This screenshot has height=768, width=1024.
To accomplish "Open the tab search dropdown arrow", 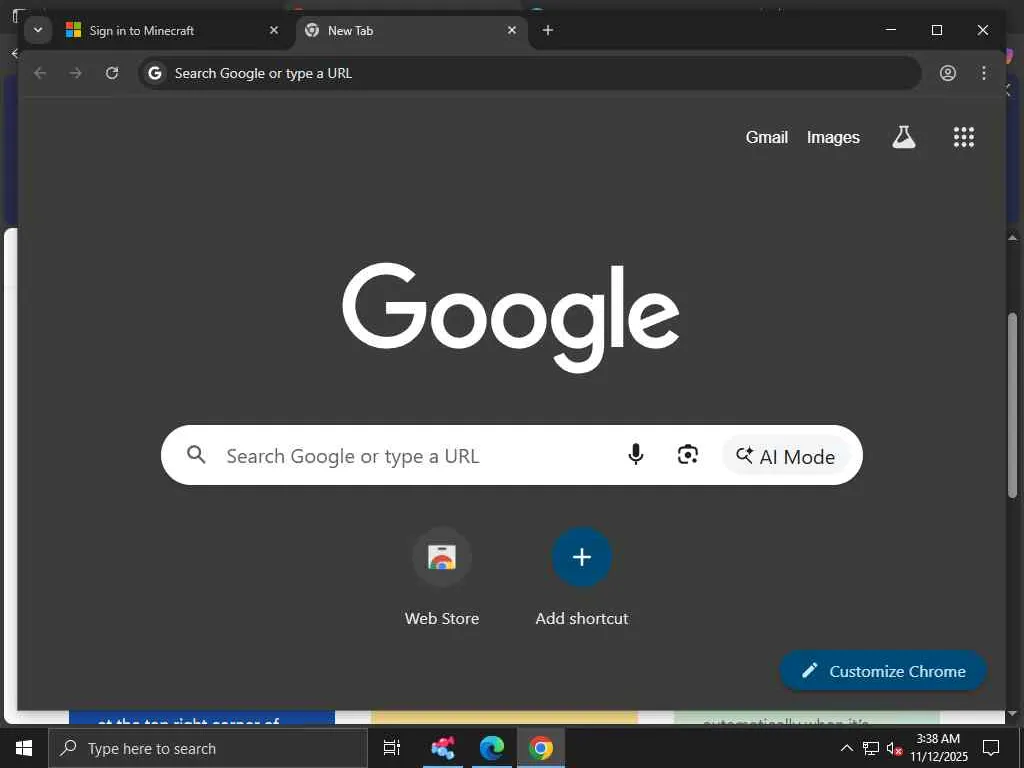I will [x=38, y=30].
